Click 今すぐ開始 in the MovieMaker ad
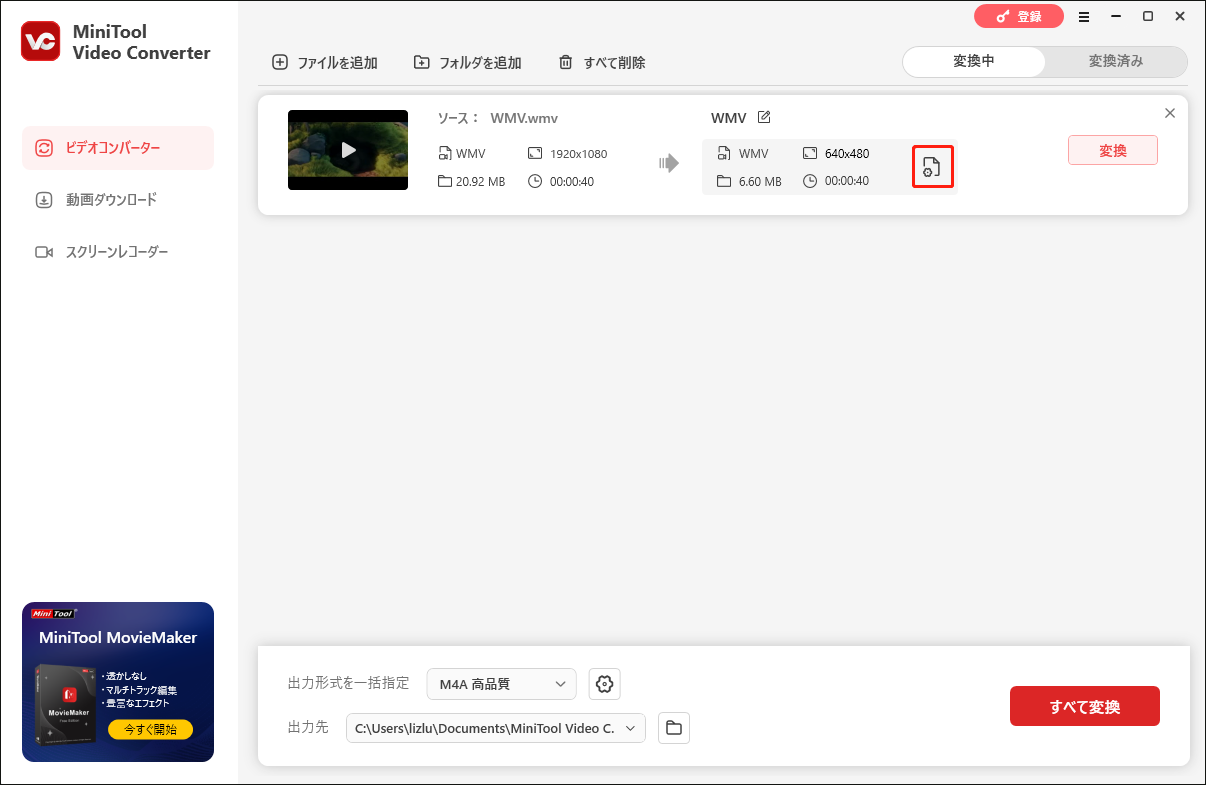Viewport: 1206px width, 785px height. pyautogui.click(x=151, y=729)
